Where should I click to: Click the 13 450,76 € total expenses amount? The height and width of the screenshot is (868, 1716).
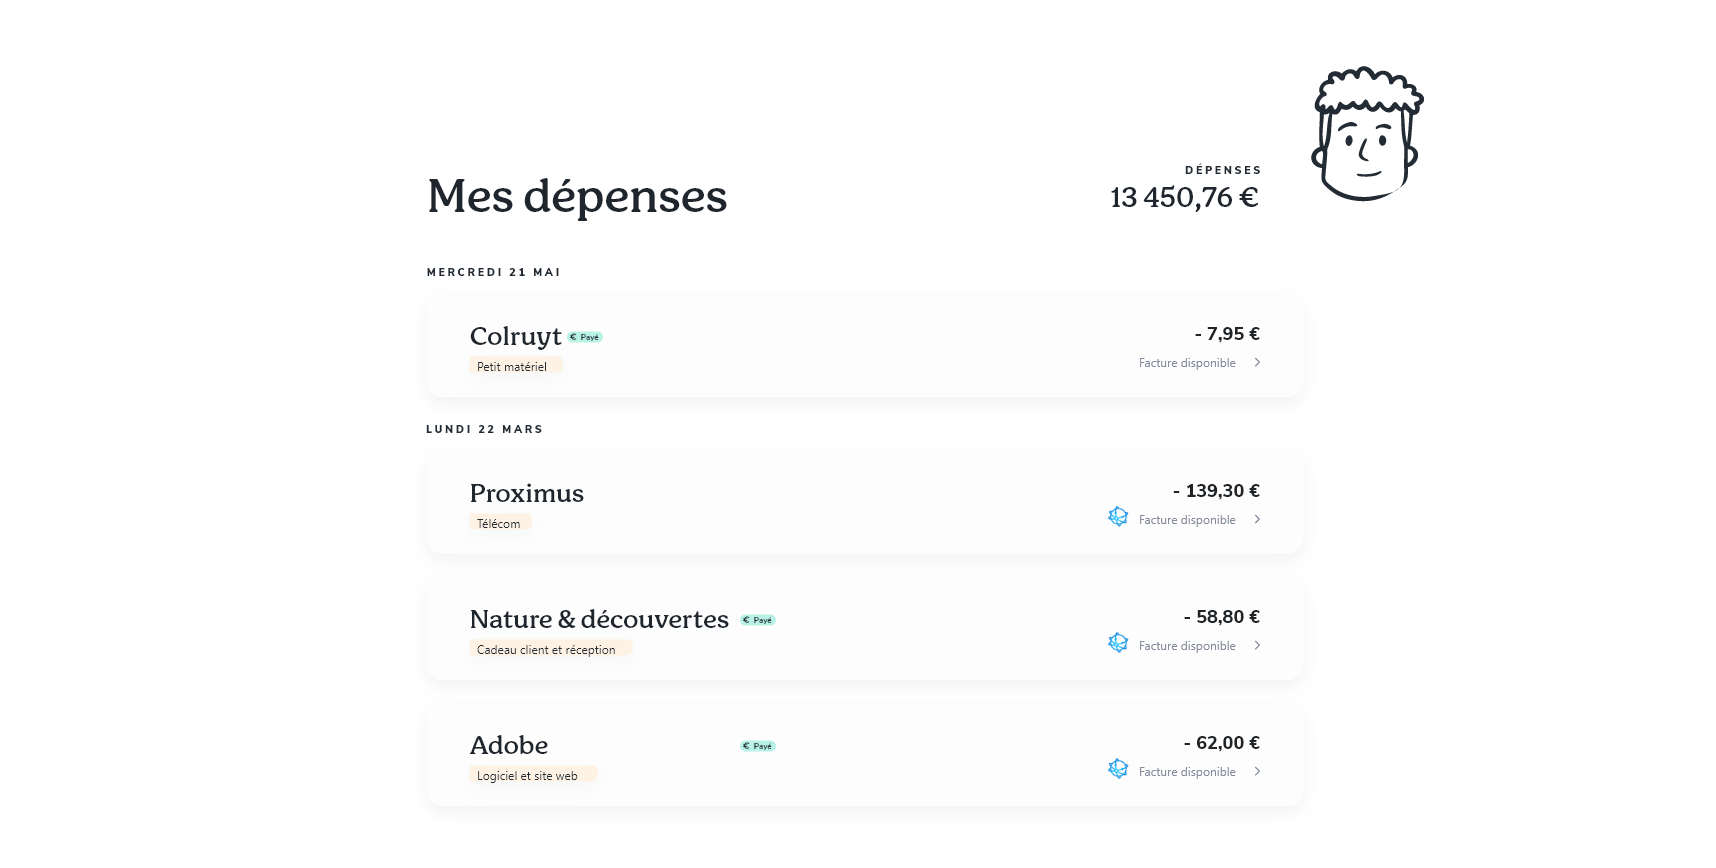[x=1184, y=198]
